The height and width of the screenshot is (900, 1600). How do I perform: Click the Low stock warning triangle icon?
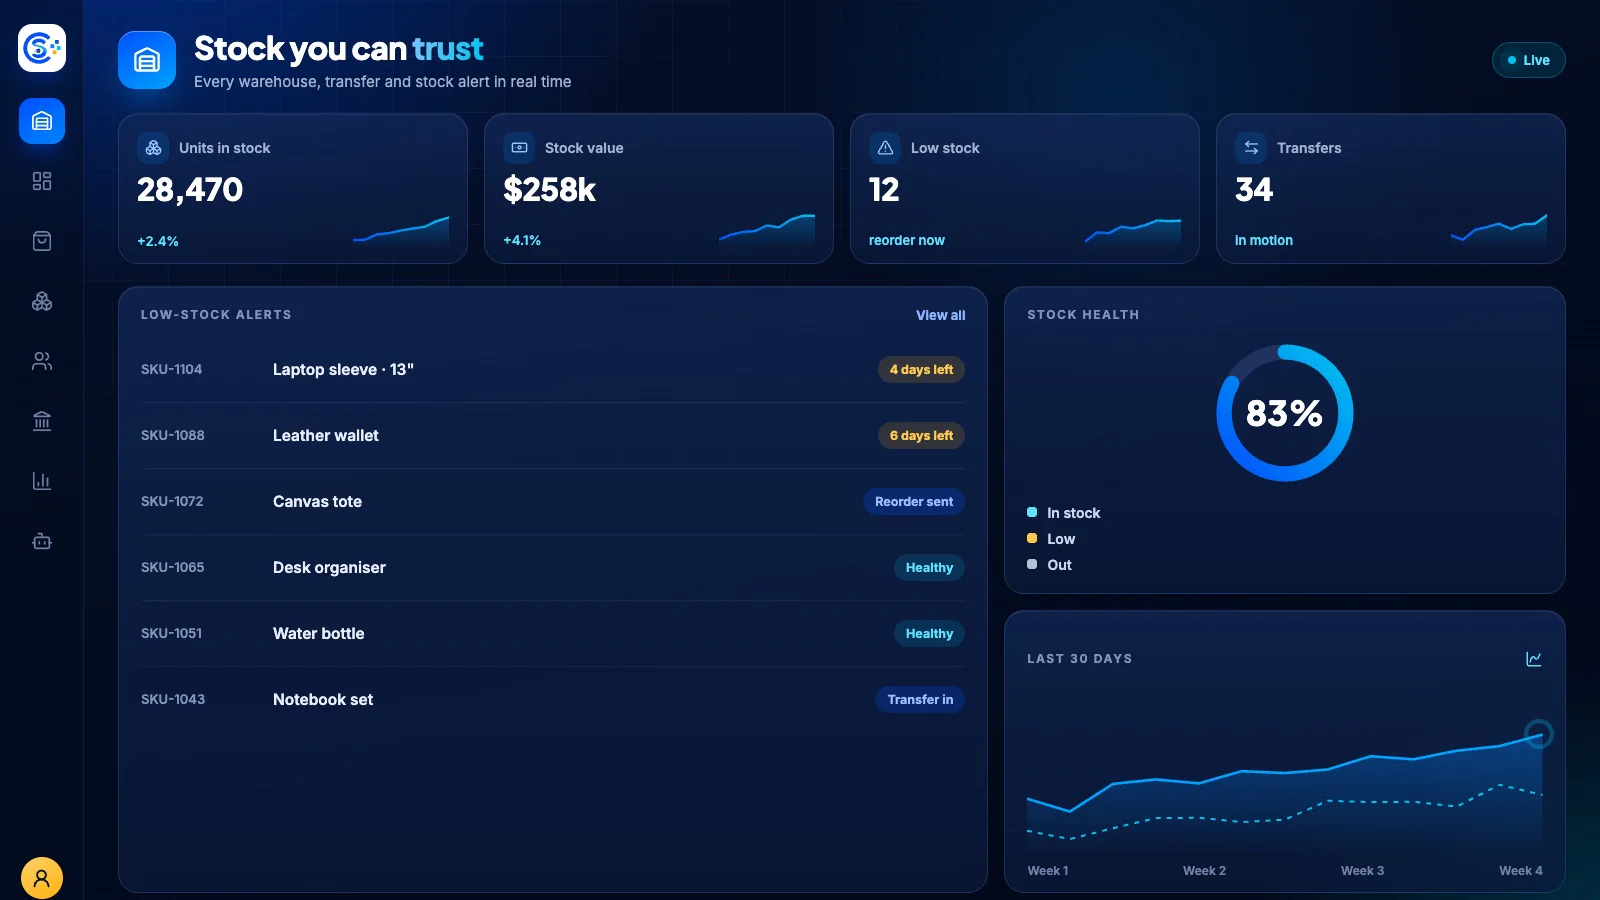885,148
